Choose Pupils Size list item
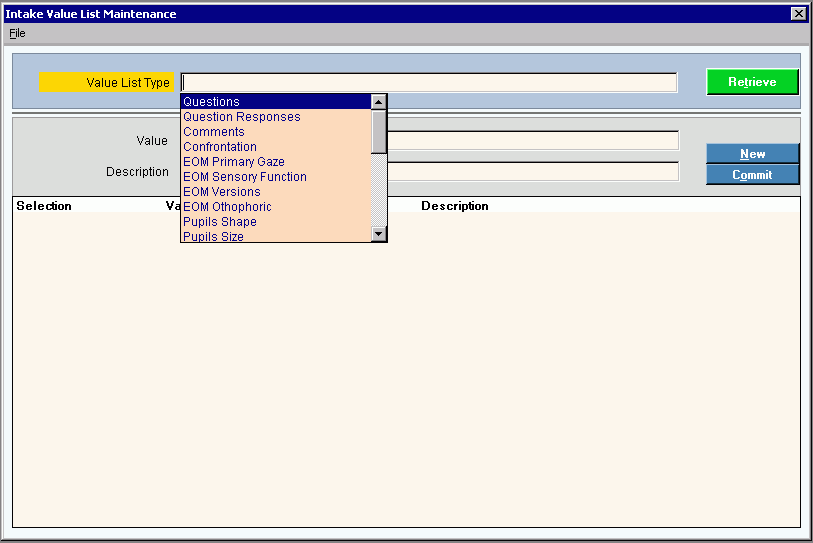 click(213, 237)
